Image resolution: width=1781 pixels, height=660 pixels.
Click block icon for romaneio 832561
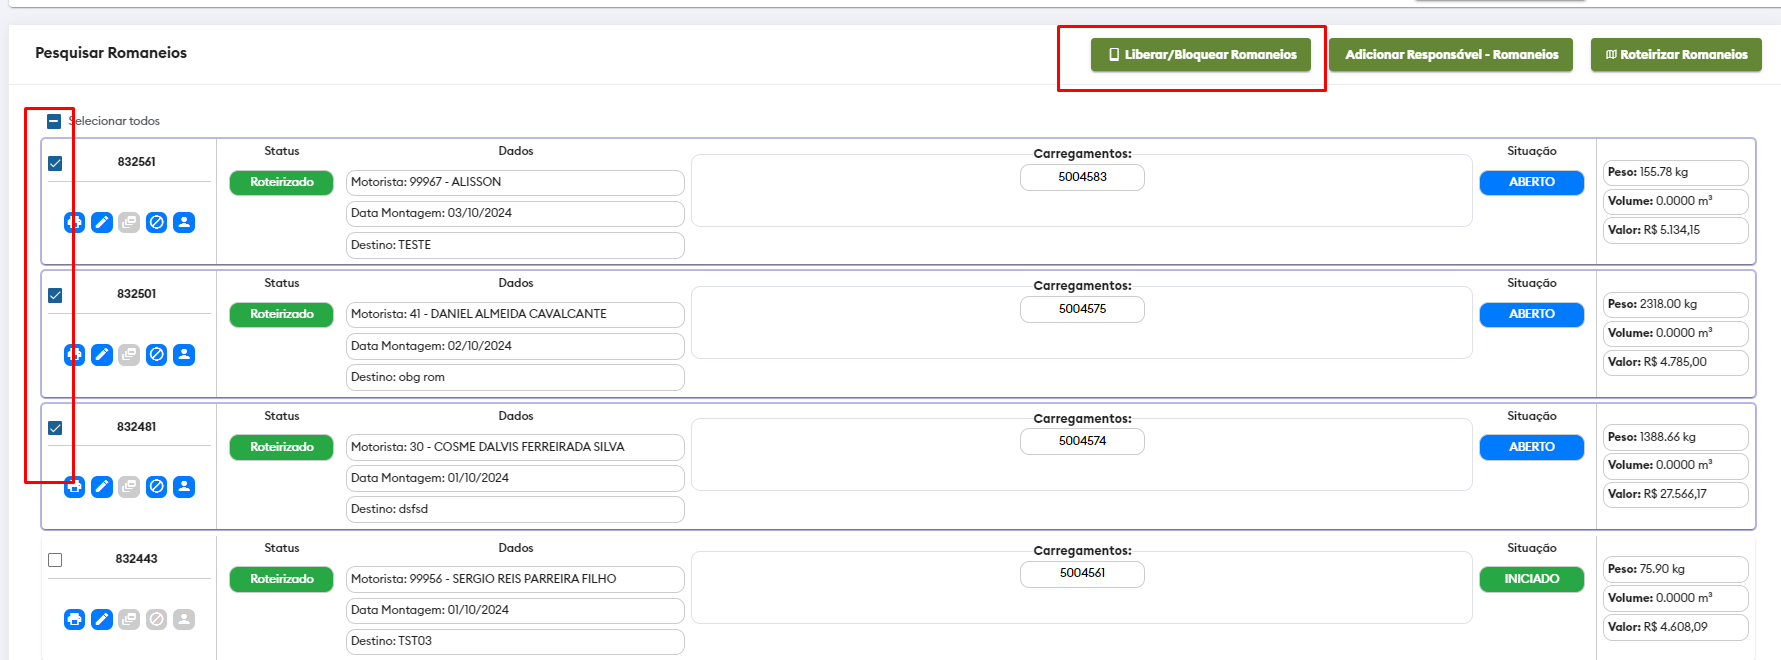click(x=157, y=222)
